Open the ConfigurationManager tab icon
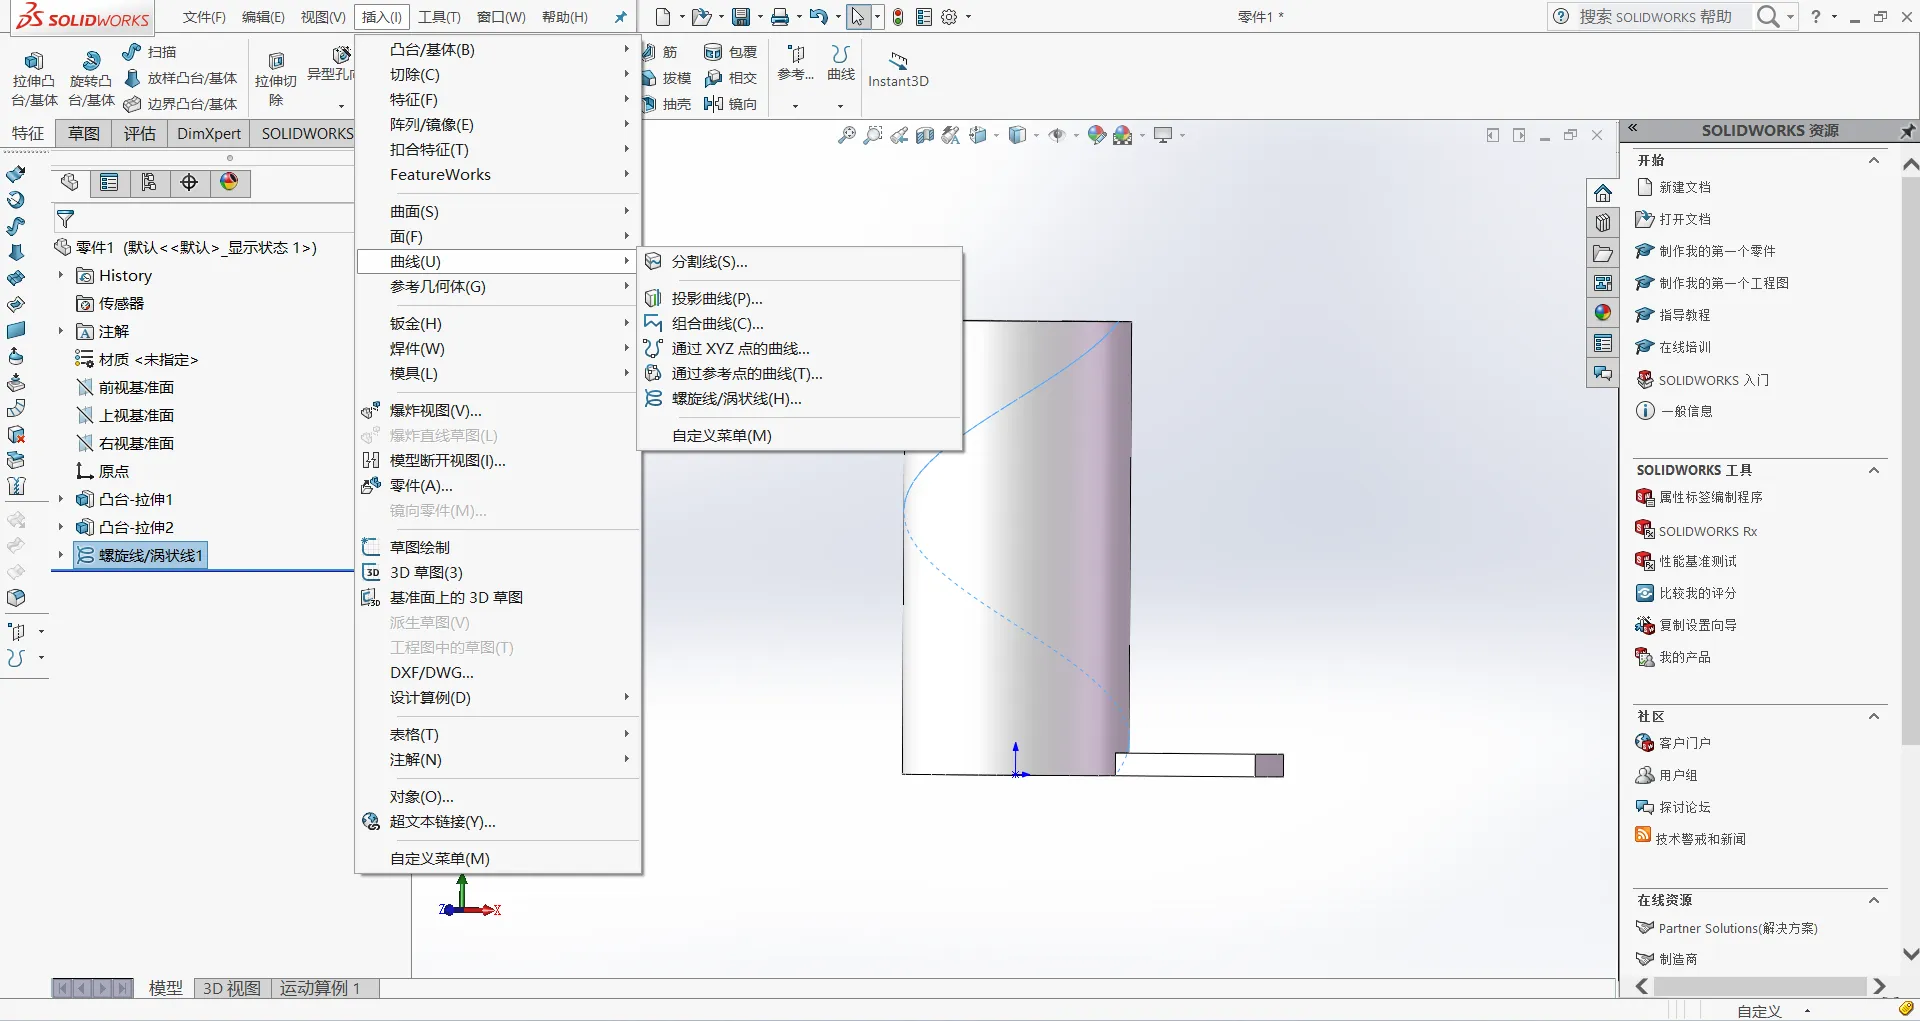Screen dimensions: 1920x1021 (149, 182)
